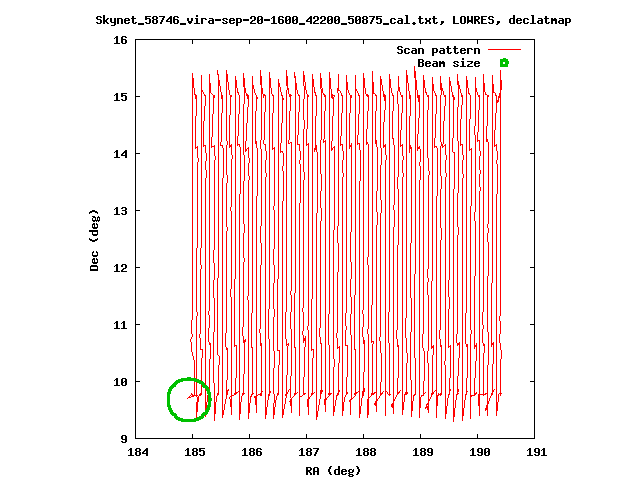The image size is (640, 480).
Task: Click the y-axis tick label 9
Action: point(124,439)
